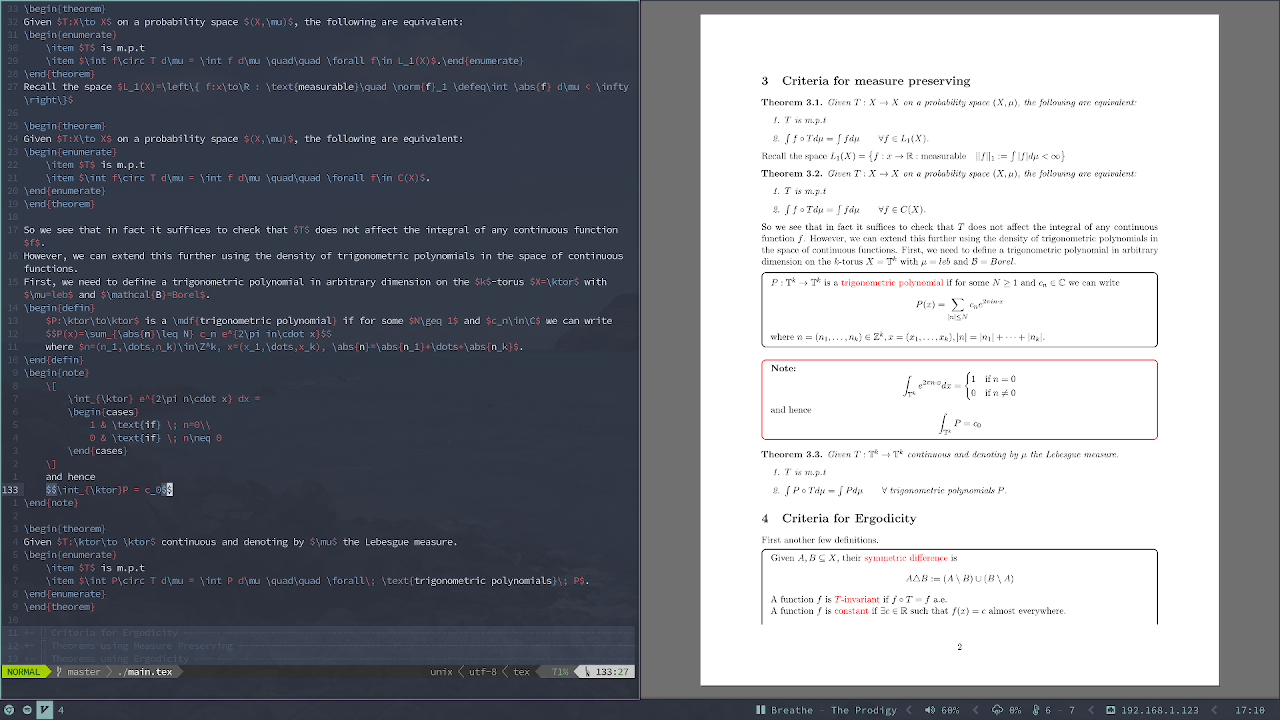Image resolution: width=1280 pixels, height=720 pixels.
Task: Click the volume speaker icon in bar
Action: (930, 710)
